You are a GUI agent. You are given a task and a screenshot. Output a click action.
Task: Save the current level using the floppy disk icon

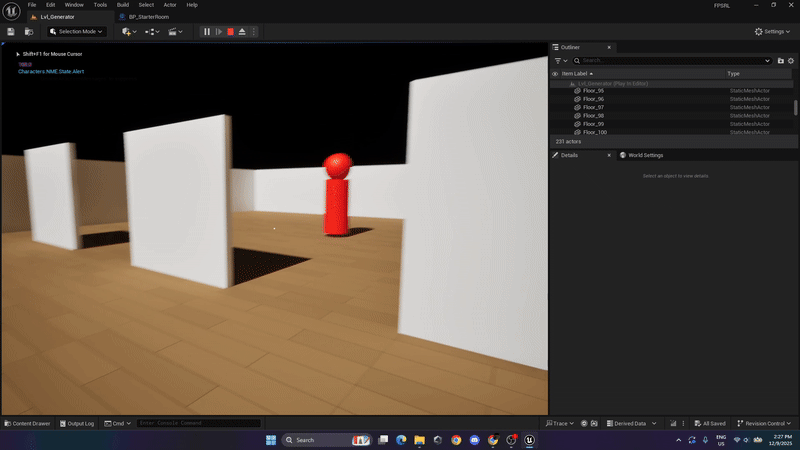pos(11,31)
